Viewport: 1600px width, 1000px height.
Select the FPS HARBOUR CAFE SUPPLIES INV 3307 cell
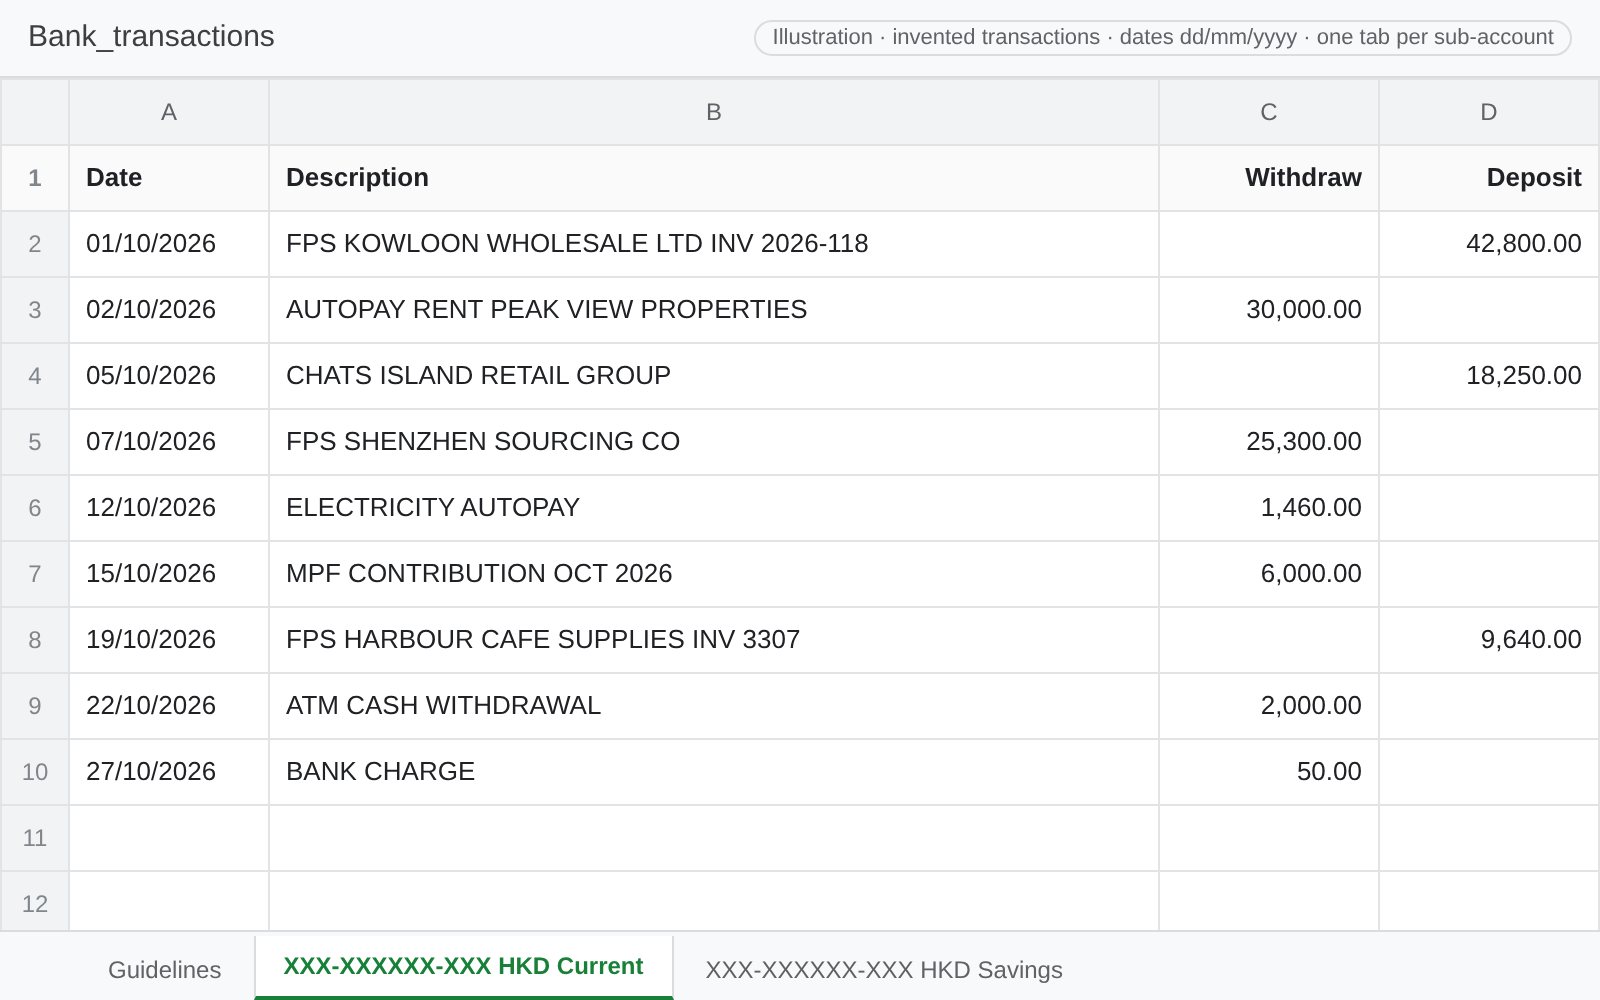coord(714,640)
